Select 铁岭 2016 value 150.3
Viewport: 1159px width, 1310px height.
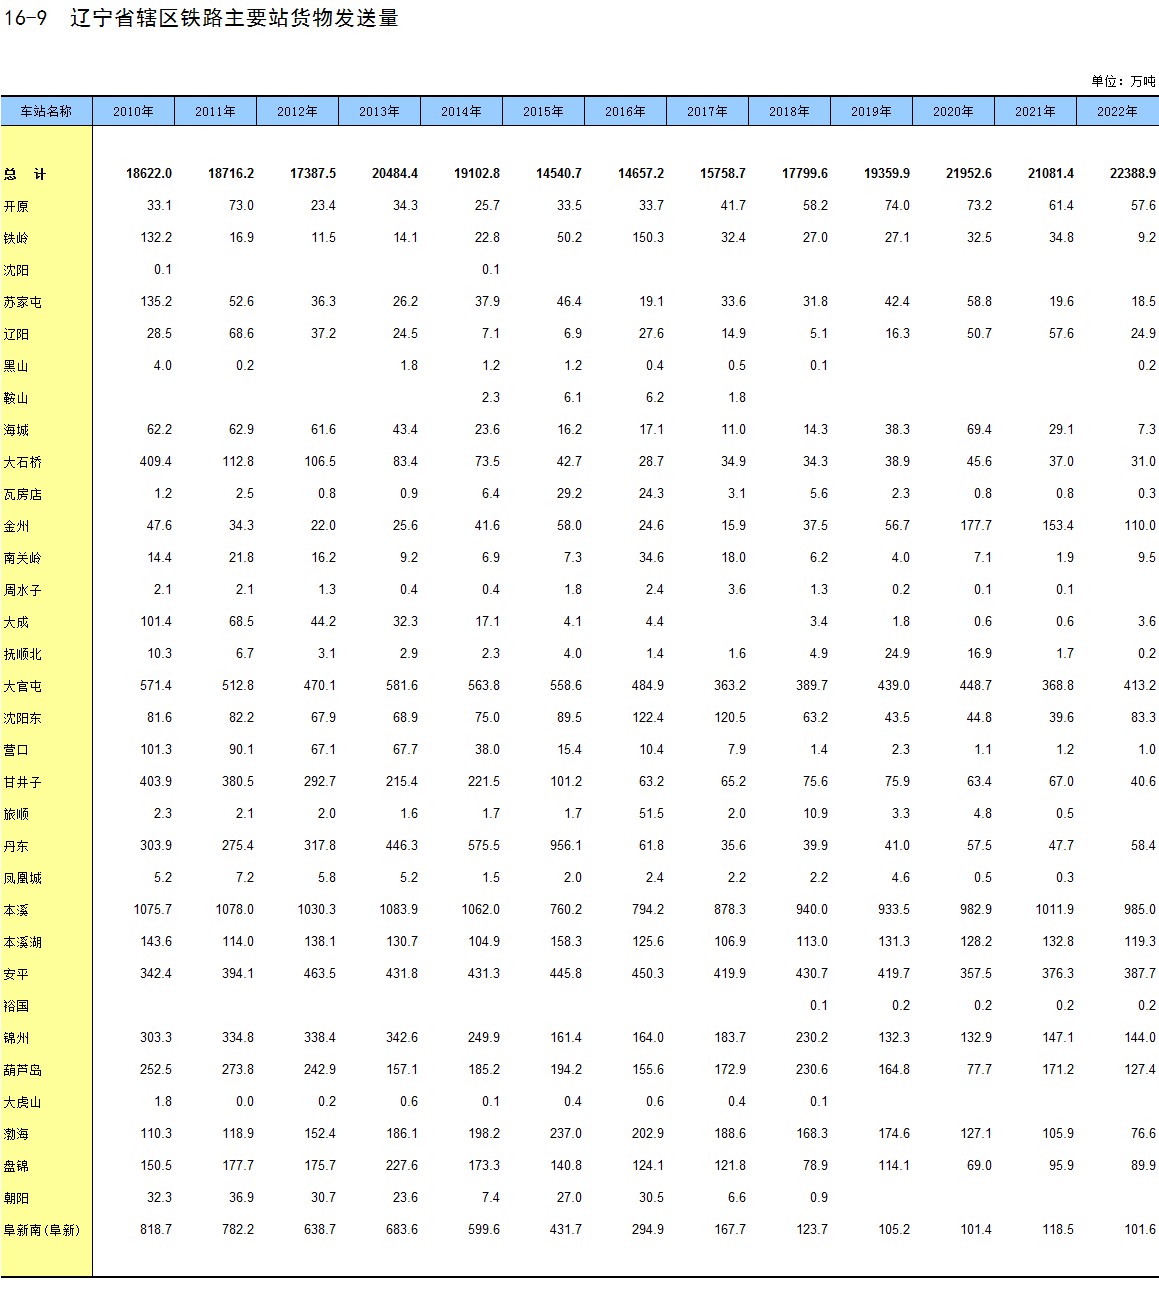(648, 238)
